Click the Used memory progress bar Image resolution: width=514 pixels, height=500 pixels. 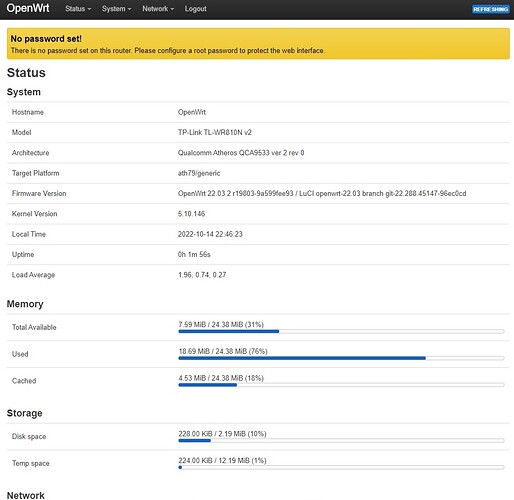(x=341, y=358)
